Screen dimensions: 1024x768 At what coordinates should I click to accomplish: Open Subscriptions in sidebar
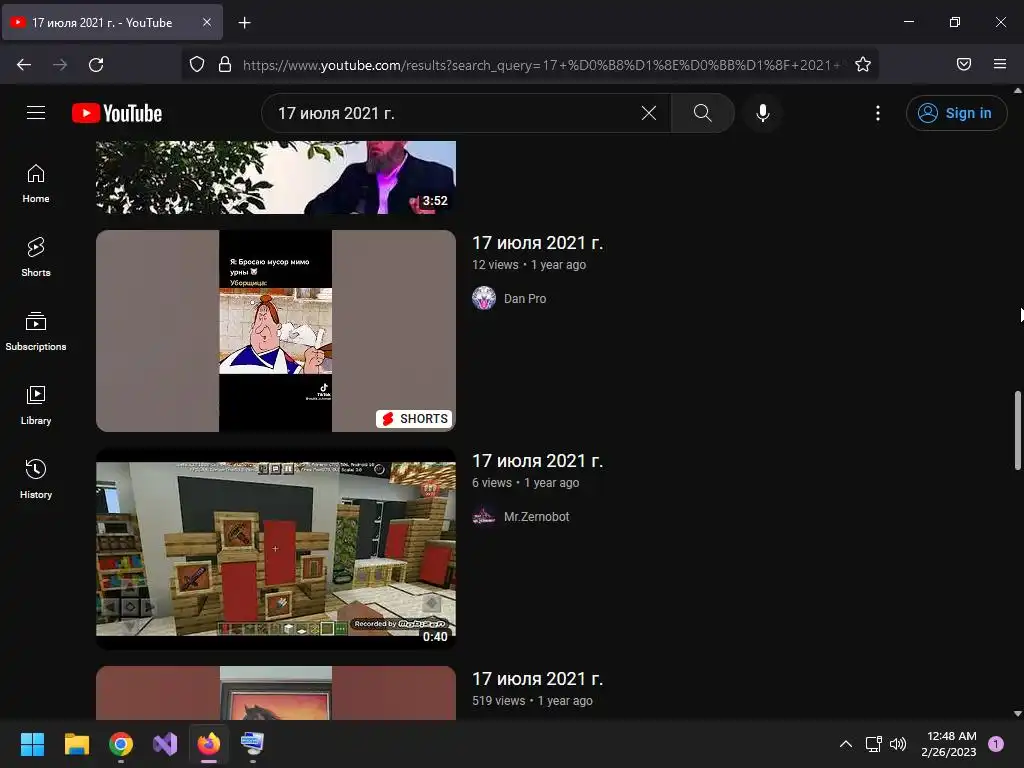[x=36, y=331]
